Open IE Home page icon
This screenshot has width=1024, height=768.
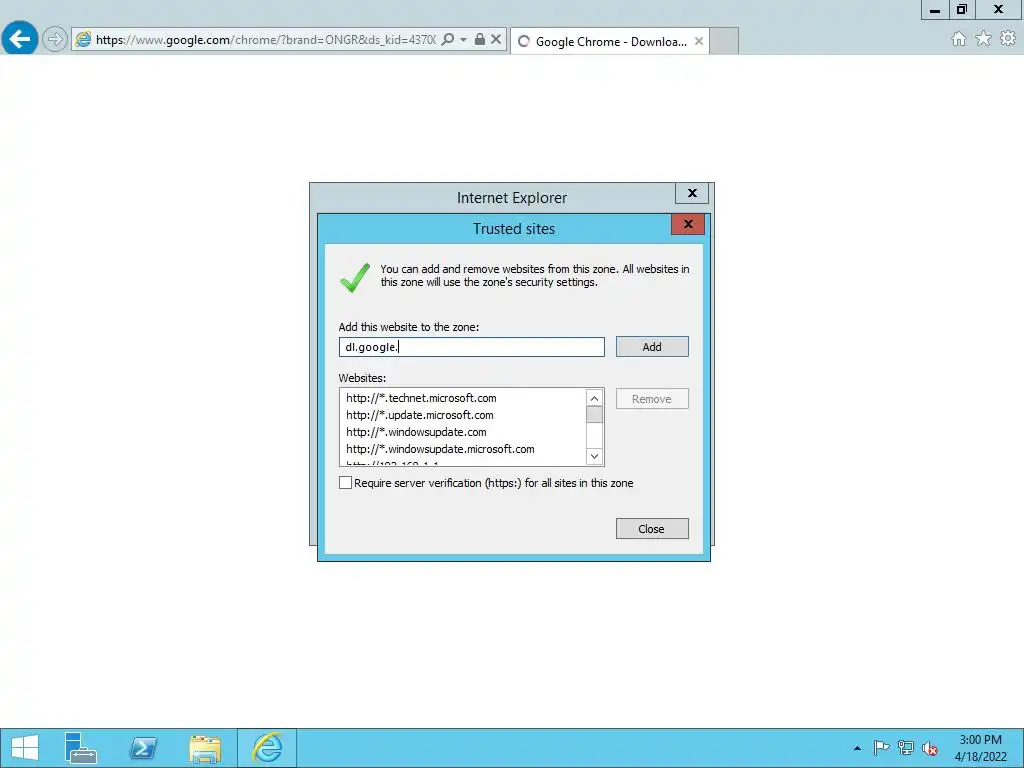[958, 39]
